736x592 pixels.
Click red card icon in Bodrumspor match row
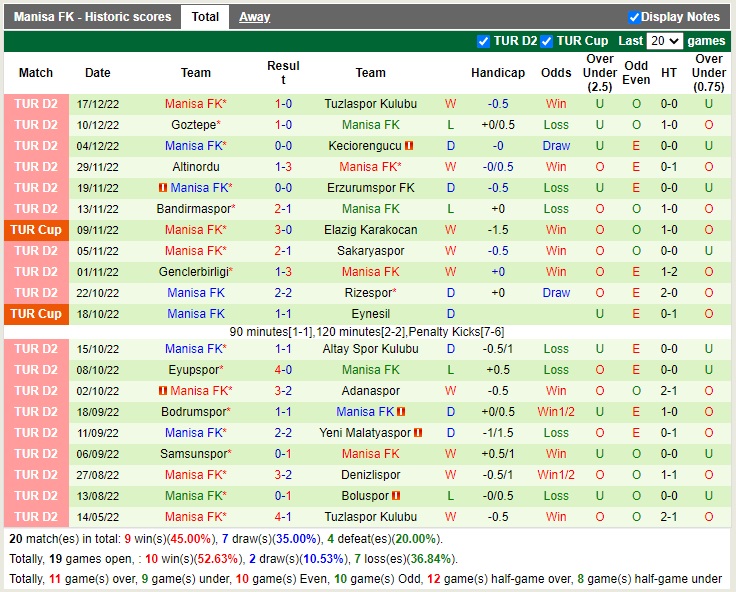(401, 412)
